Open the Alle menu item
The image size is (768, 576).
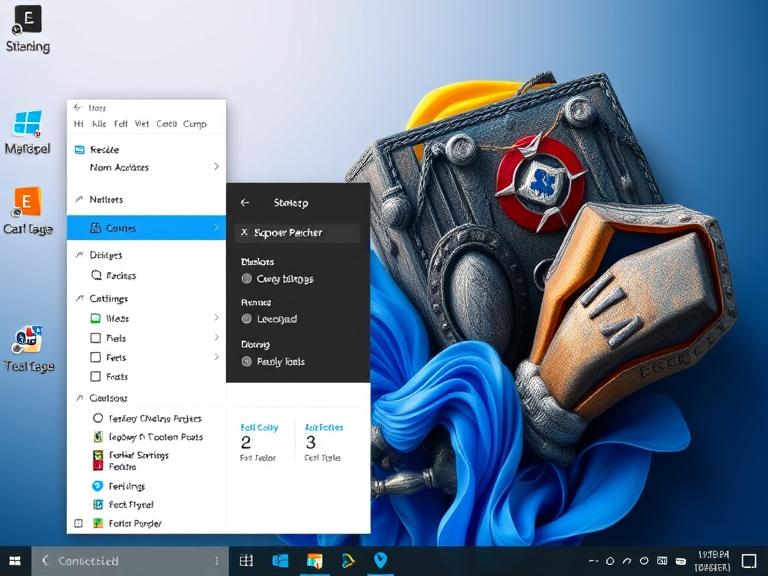tap(99, 124)
